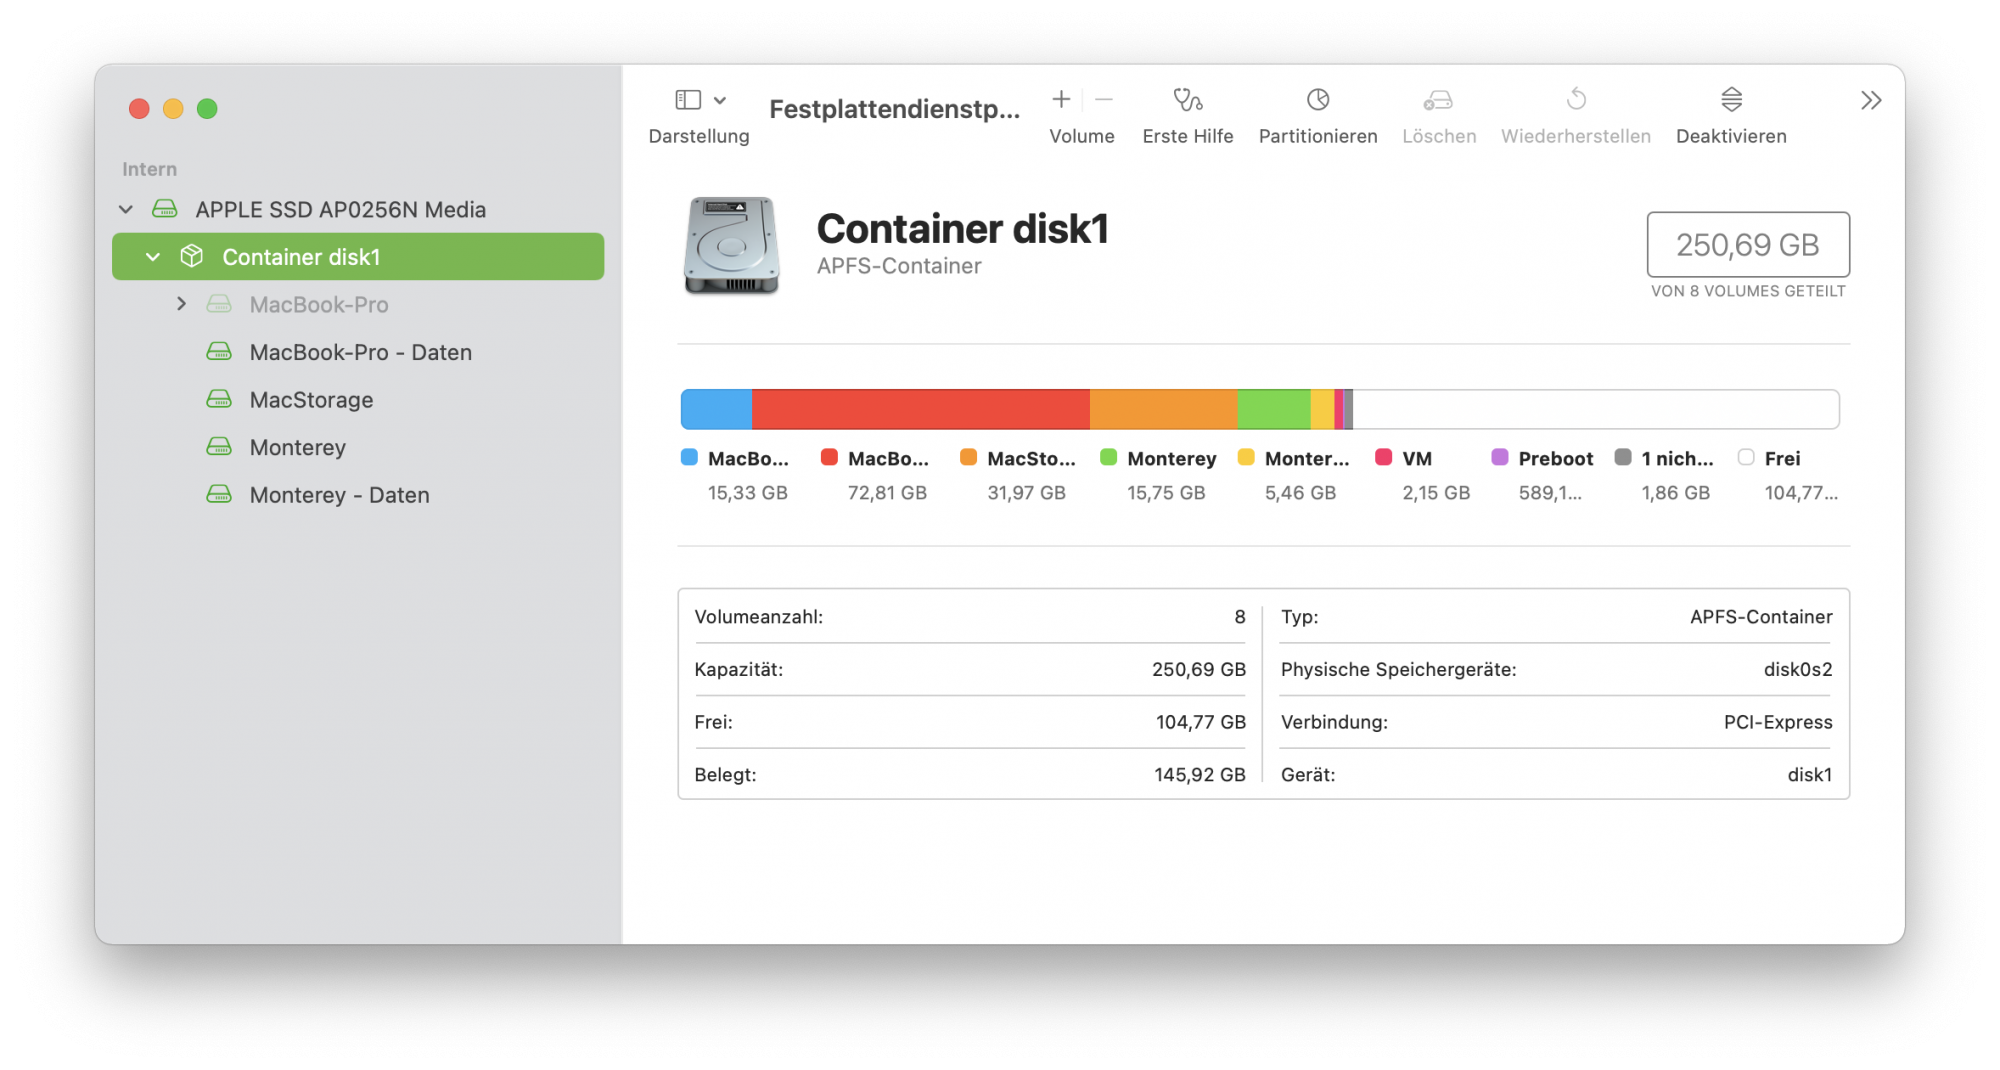Click the add volume plus icon
This screenshot has height=1070, width=2000.
point(1061,99)
